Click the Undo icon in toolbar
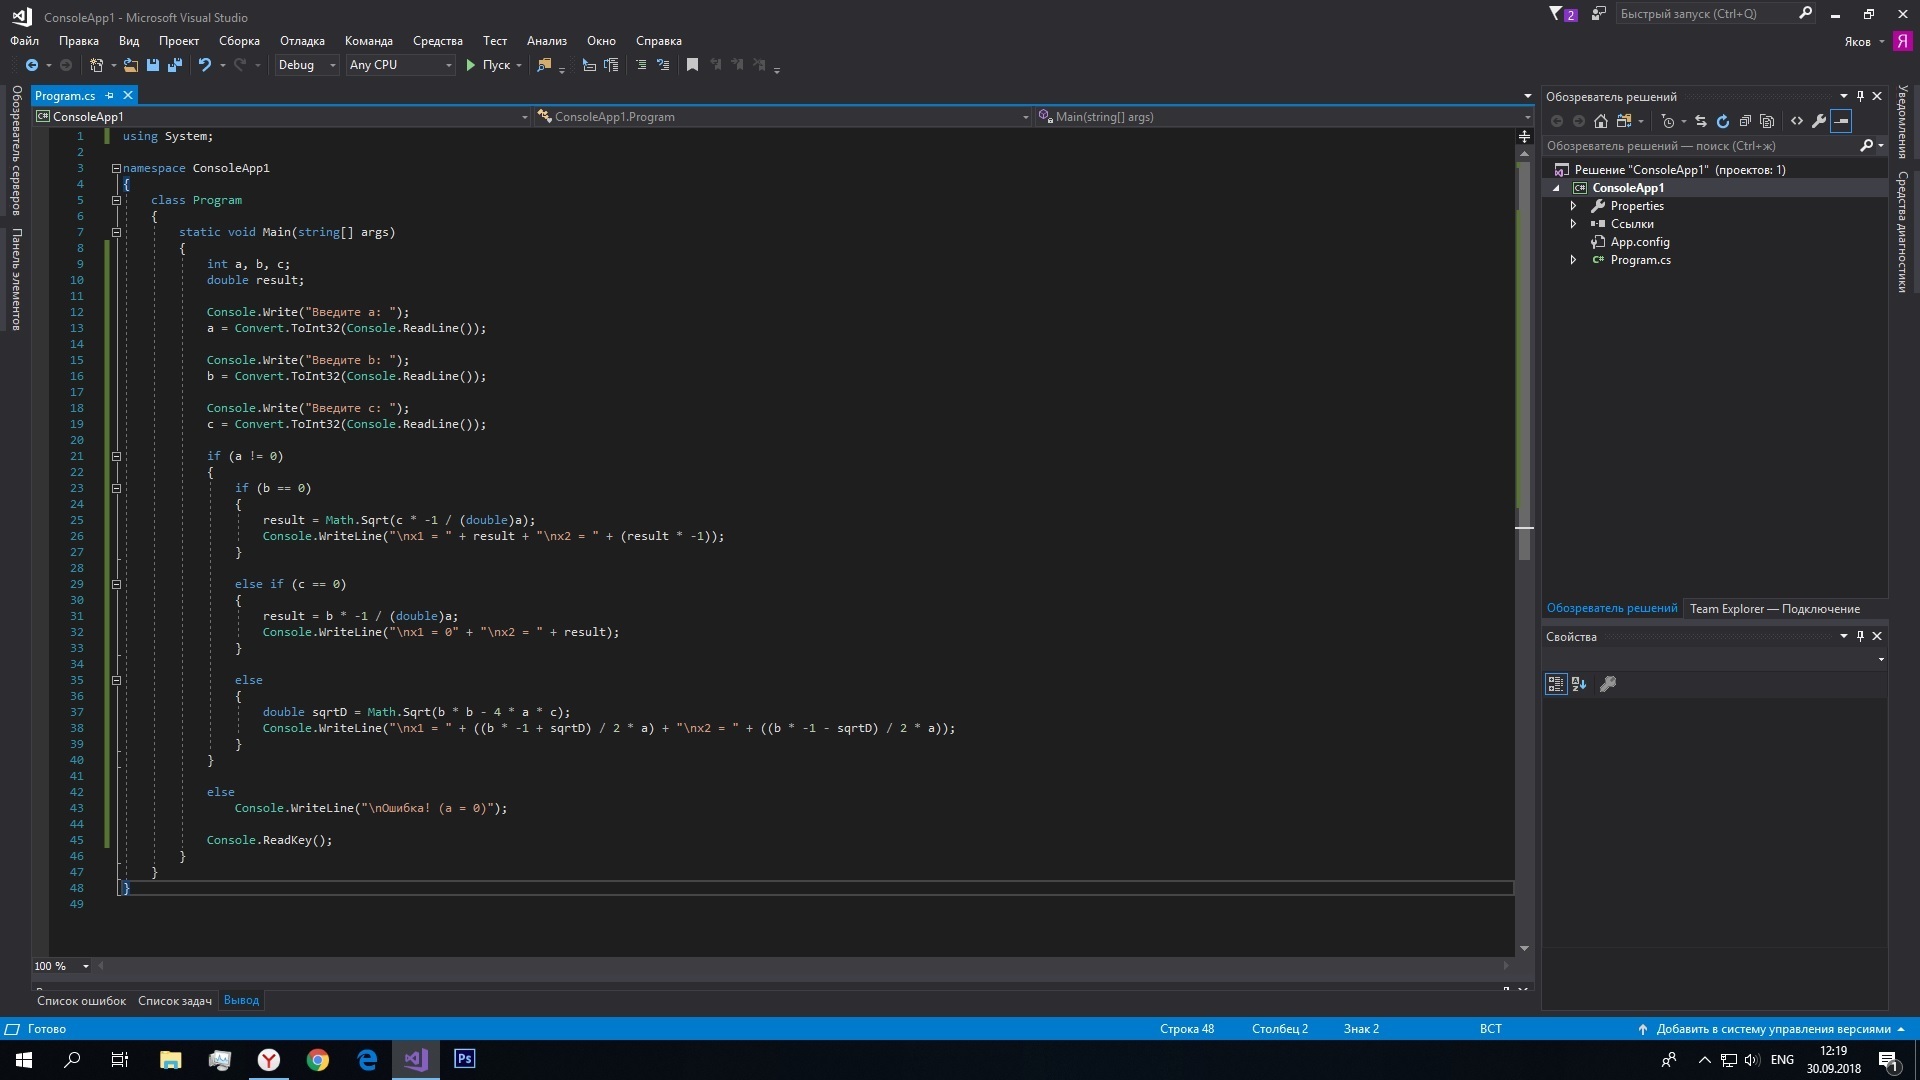Viewport: 1920px width, 1080px height. (205, 65)
